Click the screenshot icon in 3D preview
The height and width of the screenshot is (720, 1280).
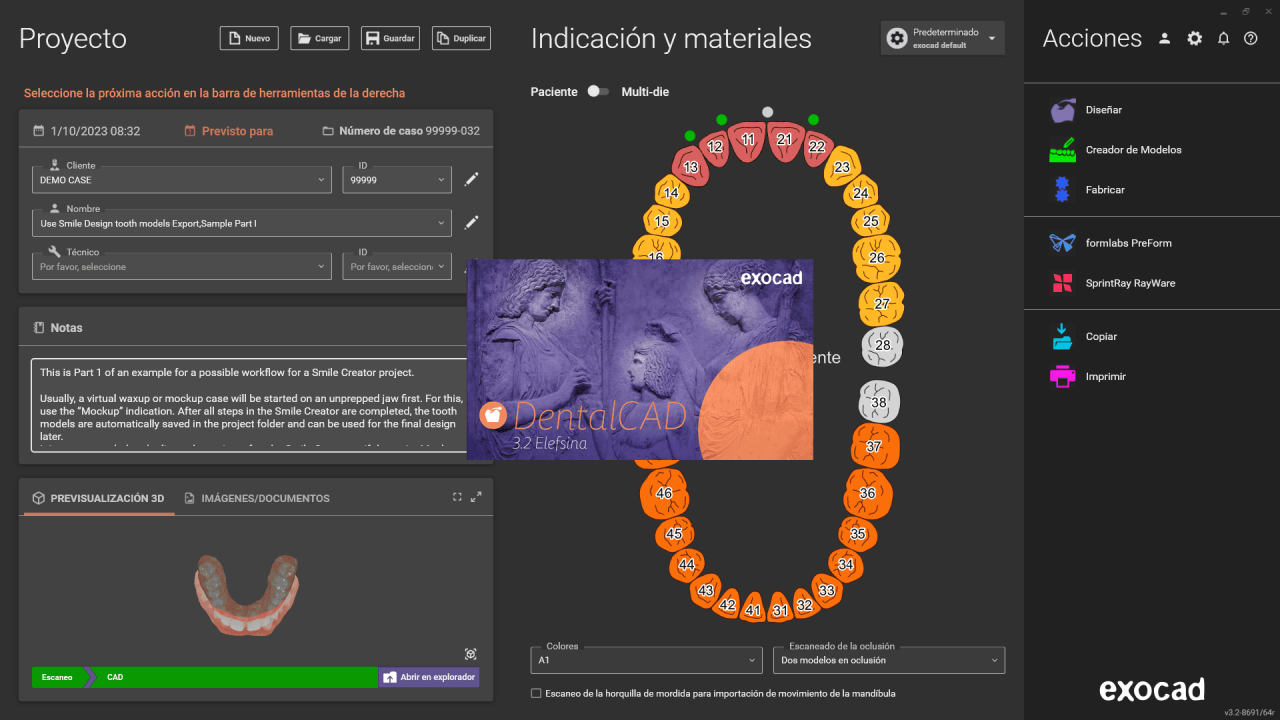(x=471, y=654)
